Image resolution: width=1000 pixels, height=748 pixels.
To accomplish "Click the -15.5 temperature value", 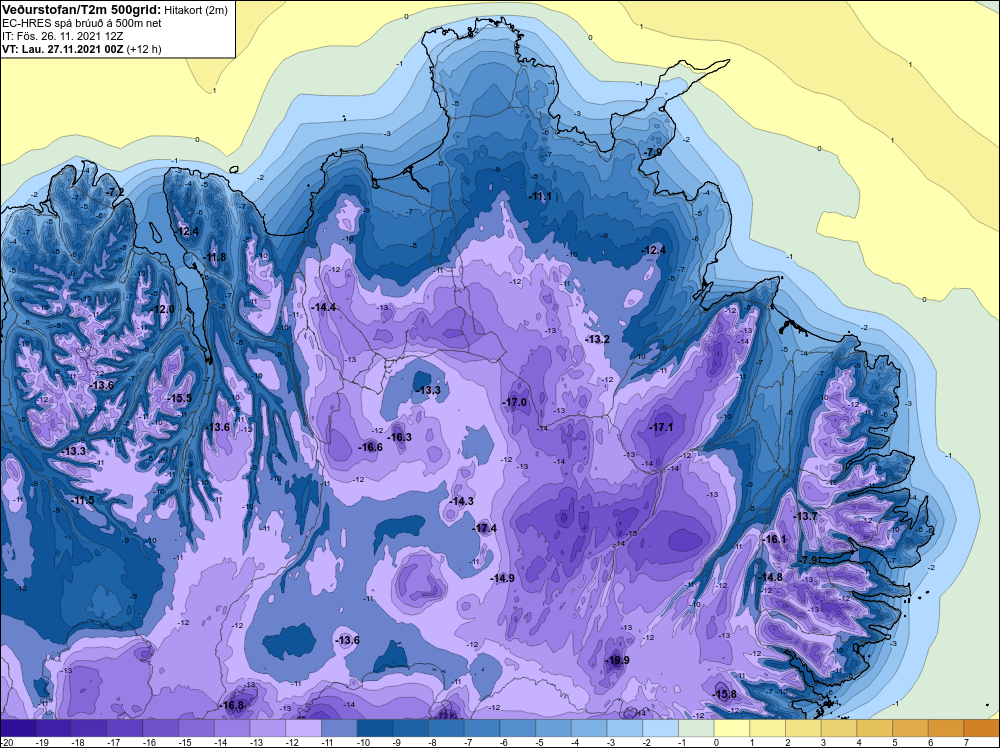I will [x=179, y=398].
